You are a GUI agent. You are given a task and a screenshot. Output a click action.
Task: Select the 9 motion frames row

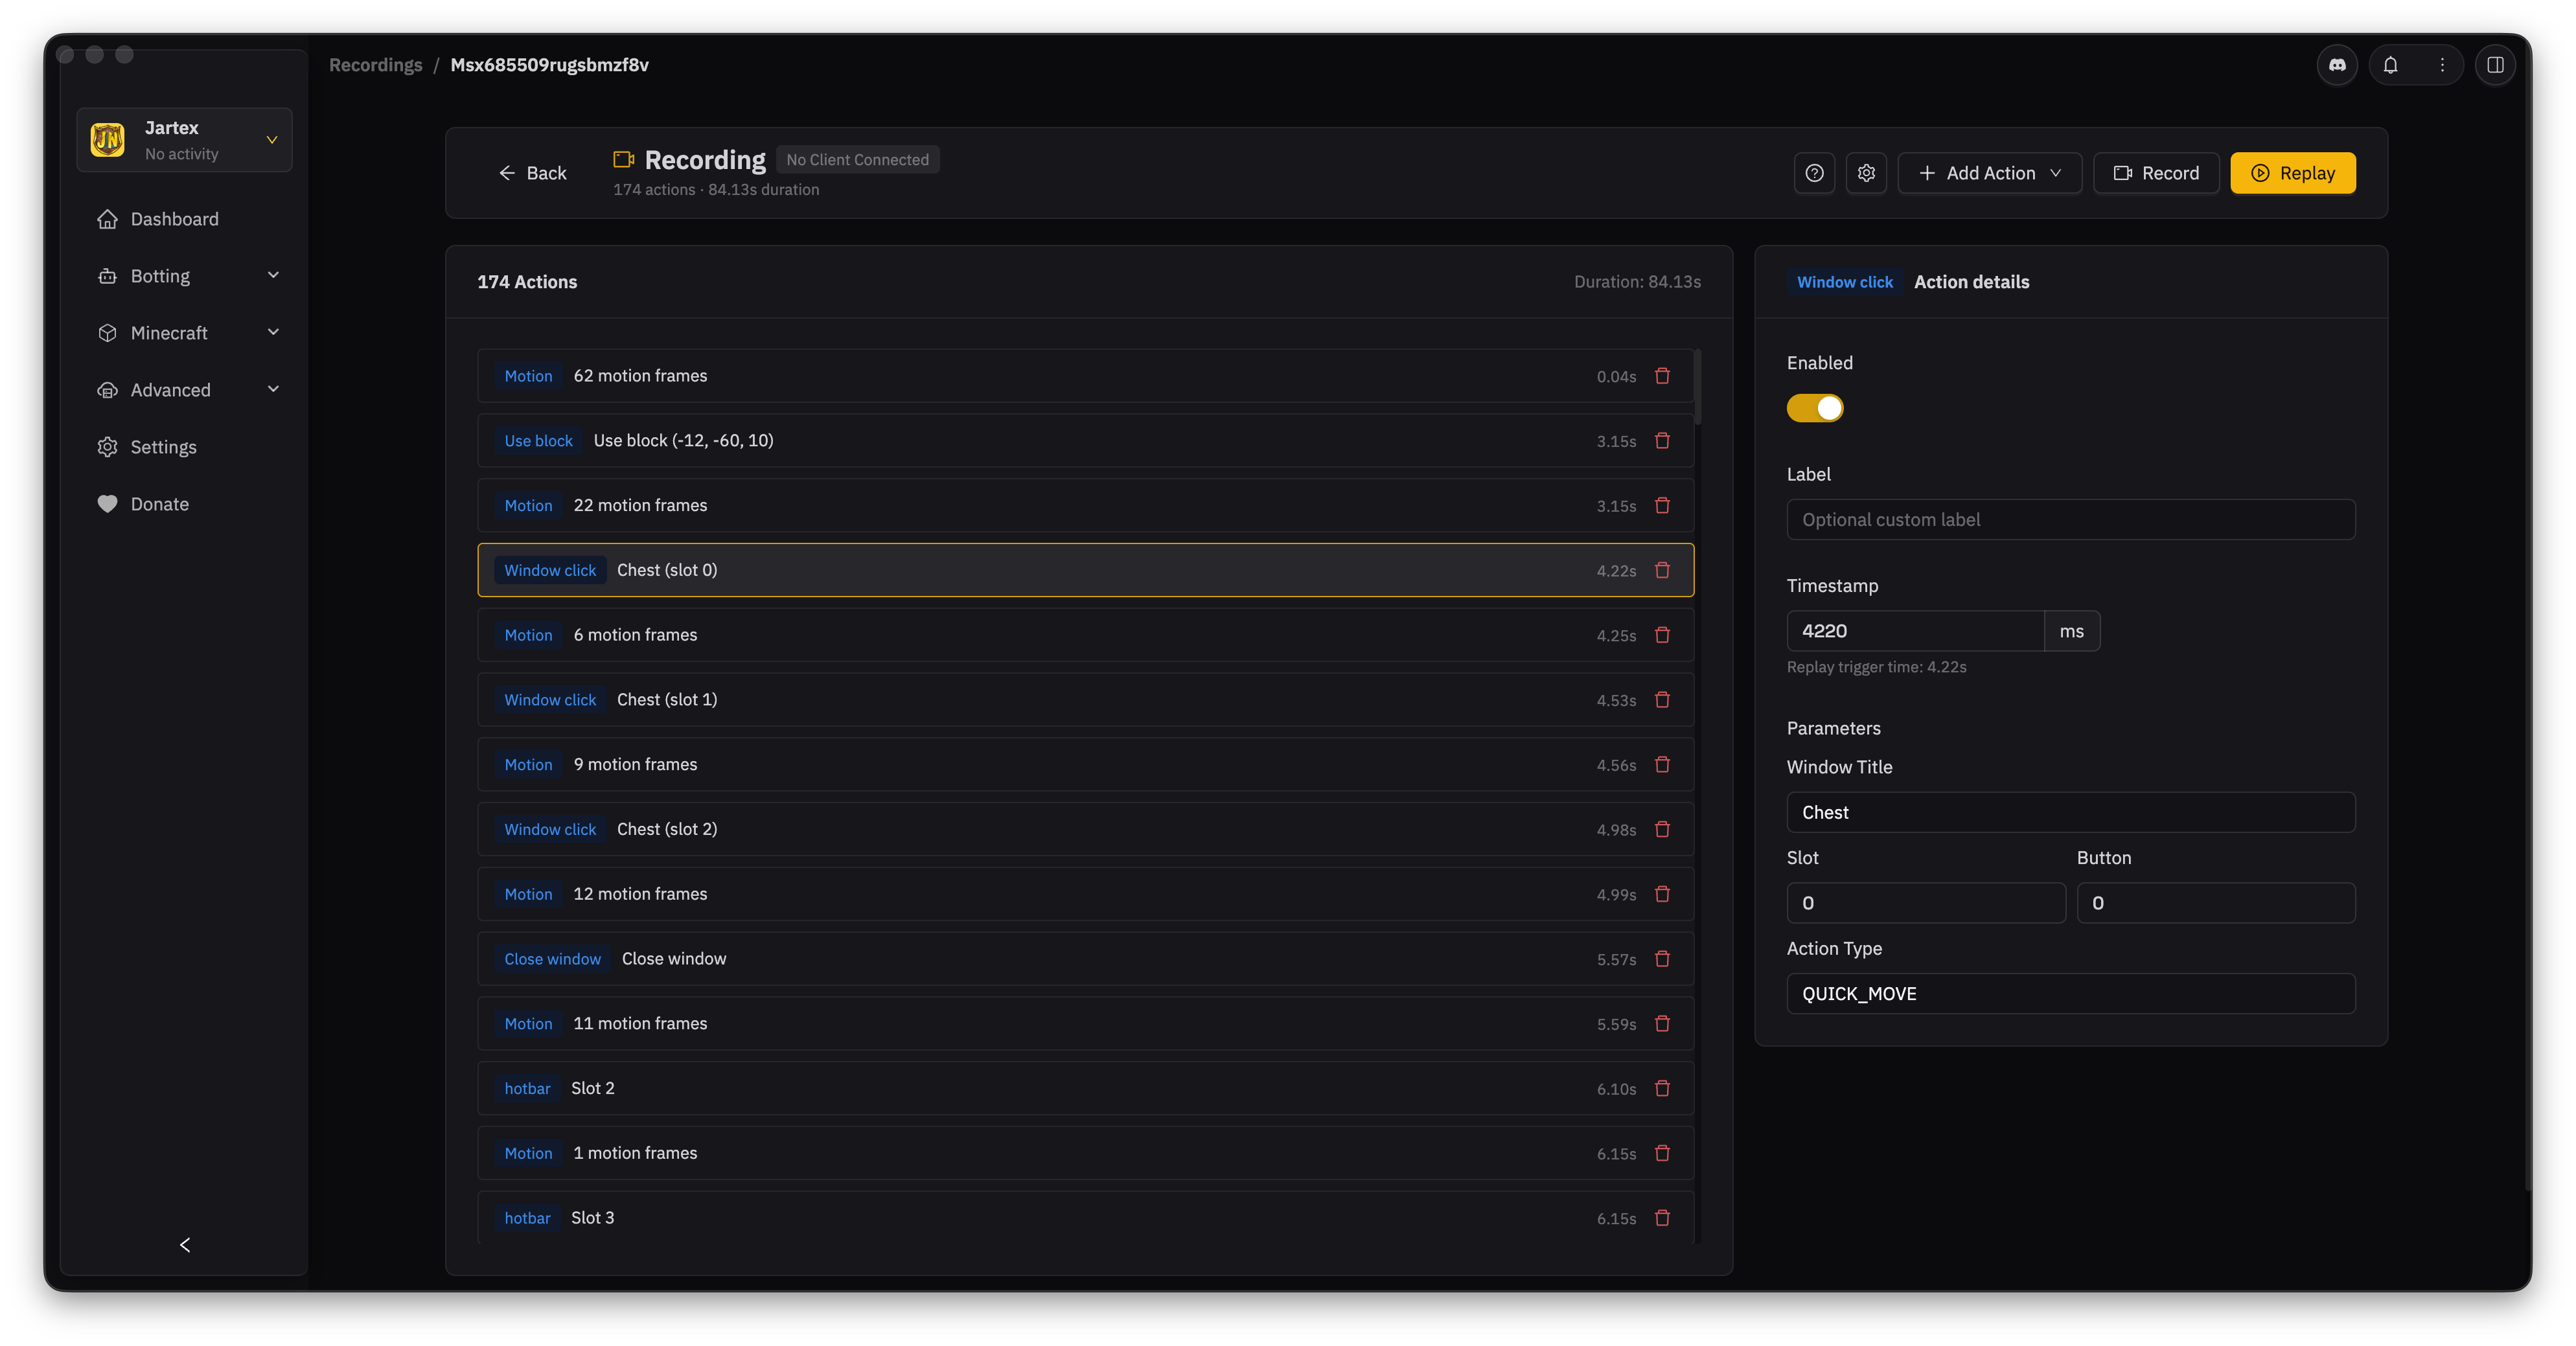[x=1085, y=765]
